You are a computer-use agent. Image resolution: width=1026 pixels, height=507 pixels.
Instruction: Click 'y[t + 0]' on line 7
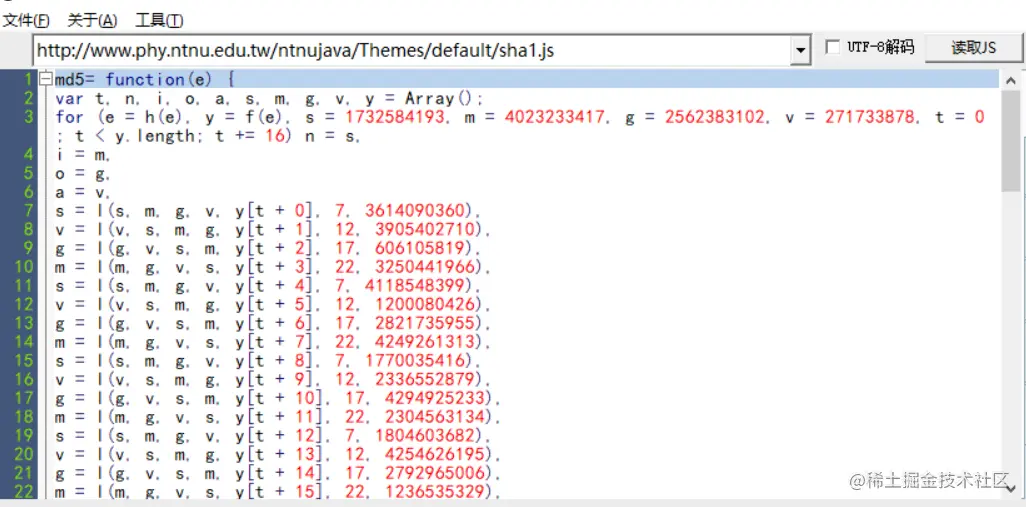click(274, 211)
